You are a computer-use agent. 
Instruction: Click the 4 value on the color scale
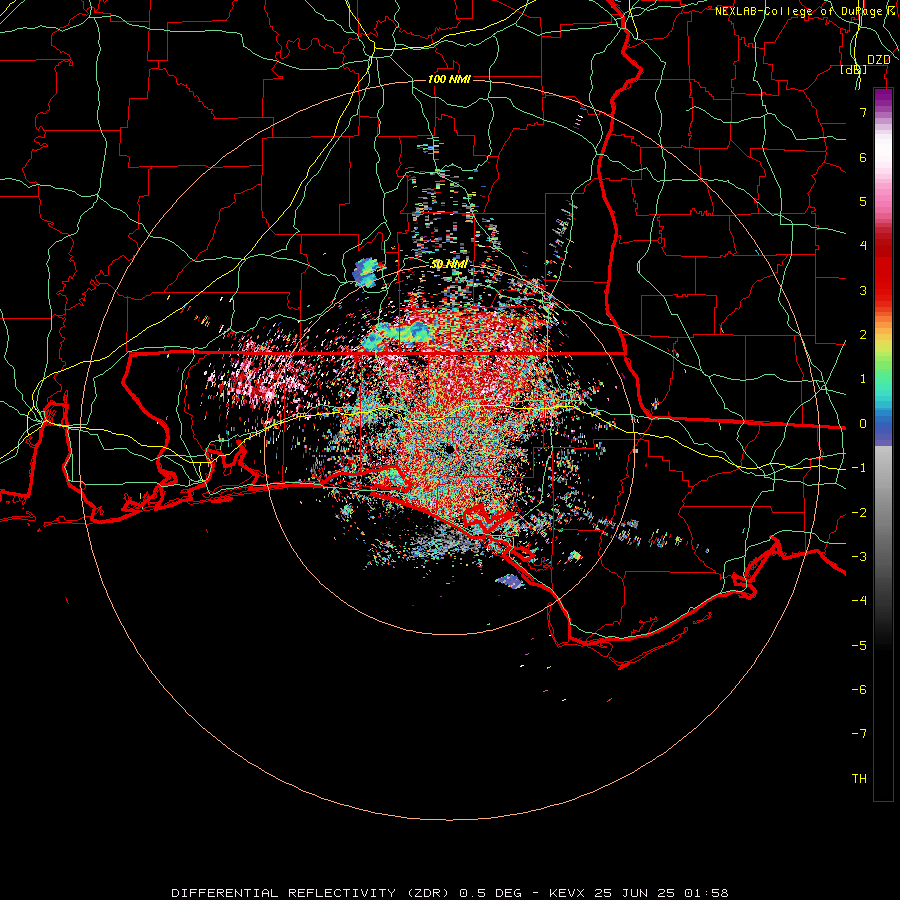pos(863,246)
